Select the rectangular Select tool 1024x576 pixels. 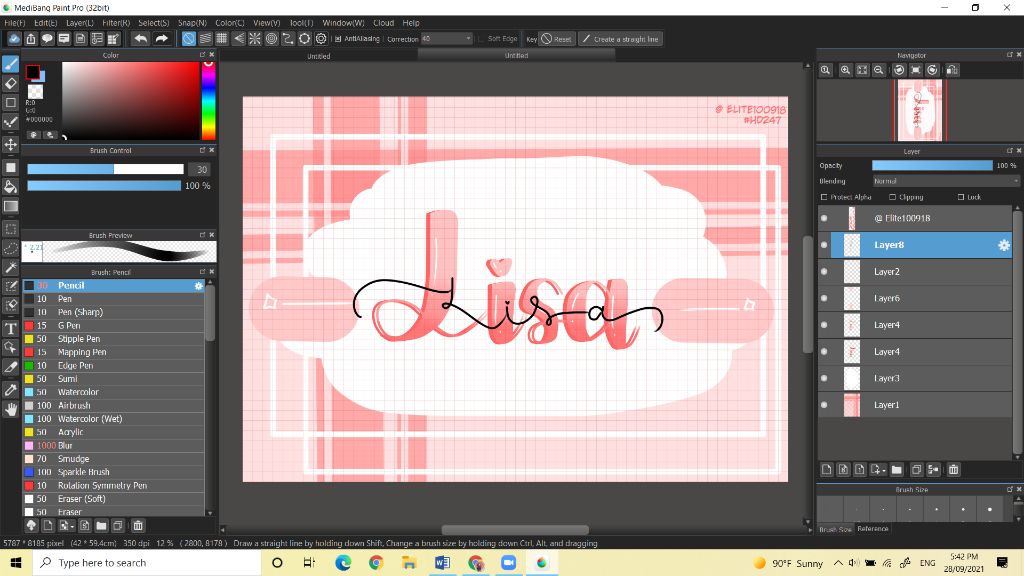(10, 229)
